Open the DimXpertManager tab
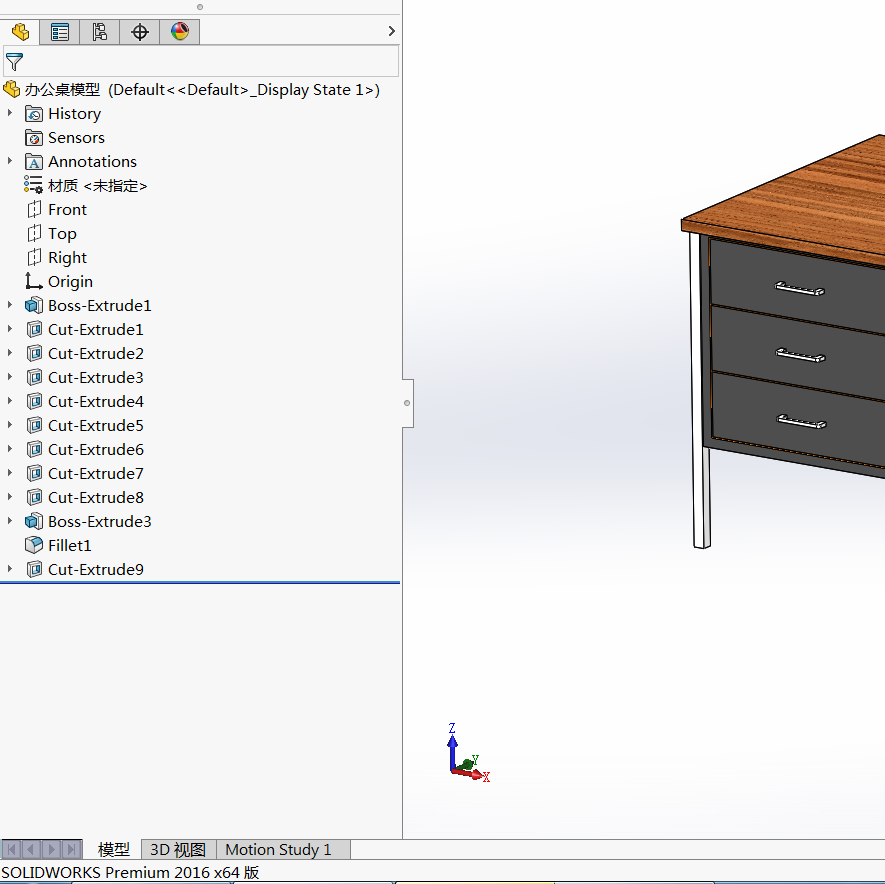885x884 pixels. click(x=140, y=32)
